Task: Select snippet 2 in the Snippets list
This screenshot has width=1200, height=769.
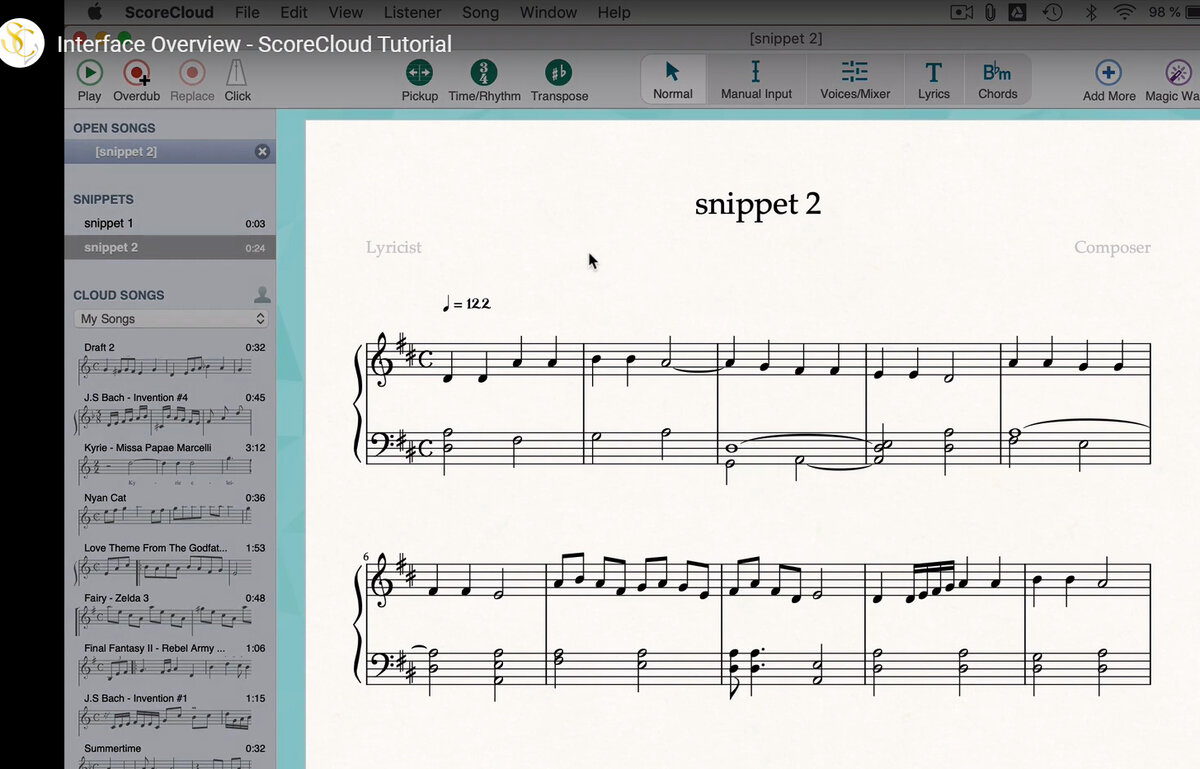Action: (x=170, y=247)
